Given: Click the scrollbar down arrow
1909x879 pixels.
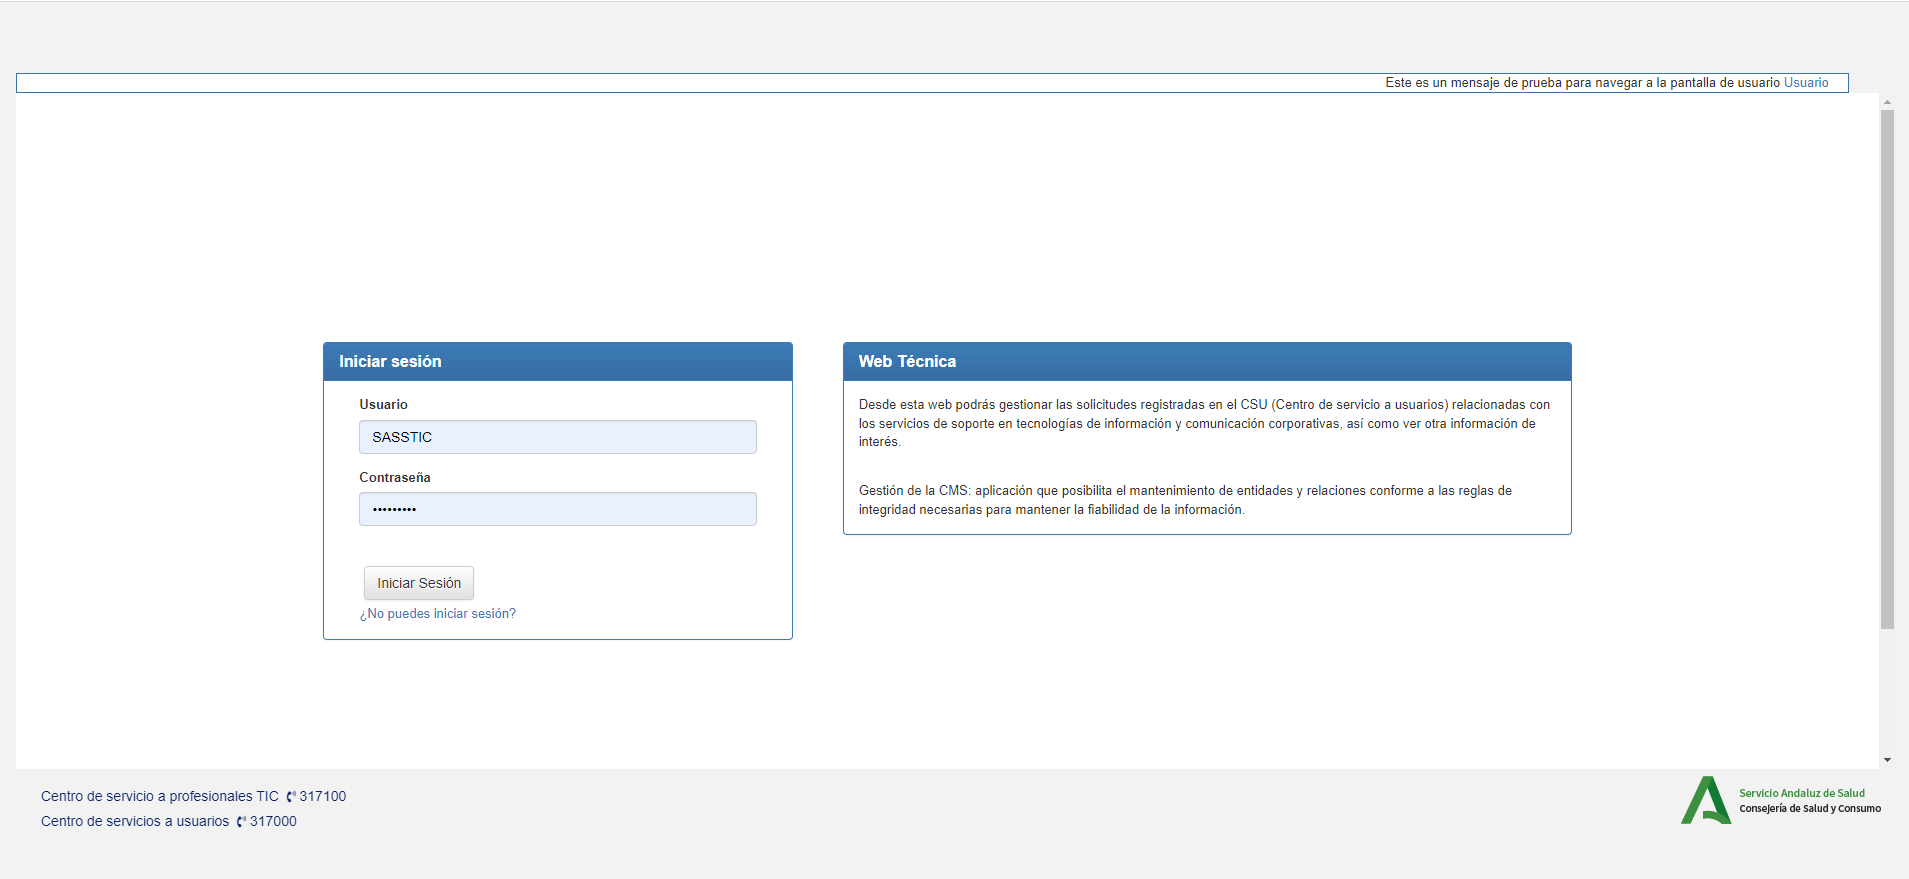Looking at the screenshot, I should click(1887, 760).
